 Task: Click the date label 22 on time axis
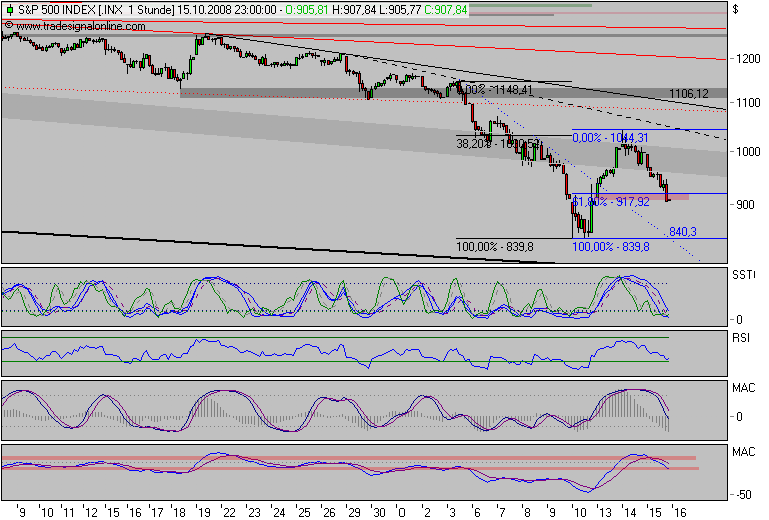coord(229,513)
